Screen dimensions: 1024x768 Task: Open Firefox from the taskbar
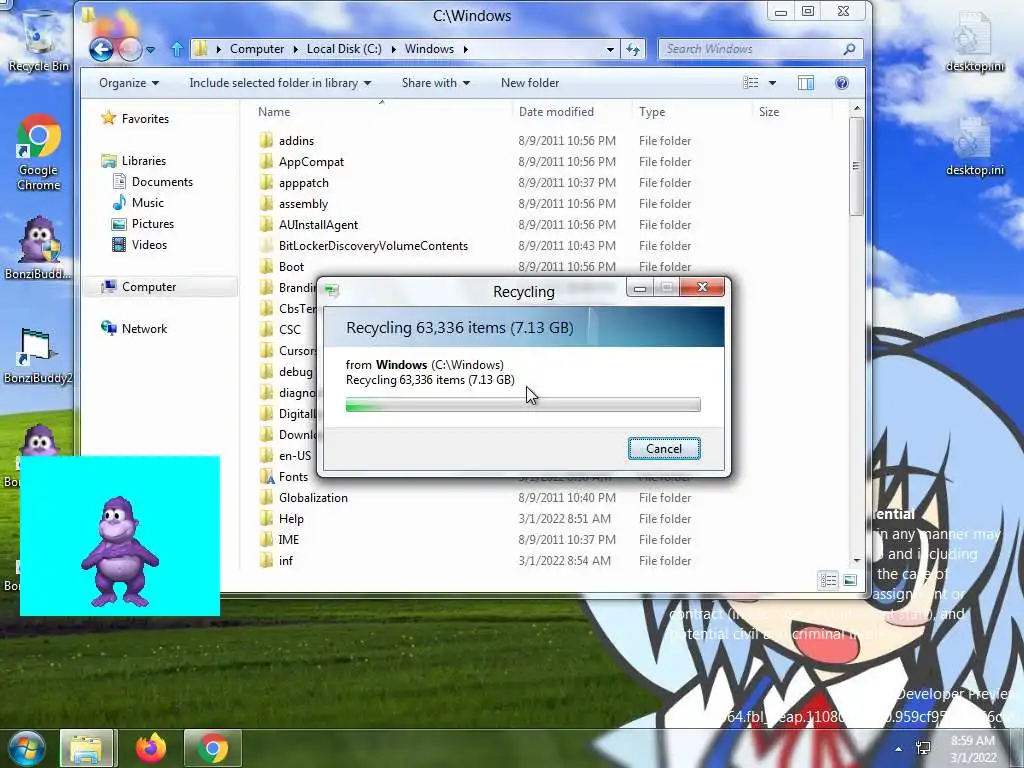(x=151, y=748)
